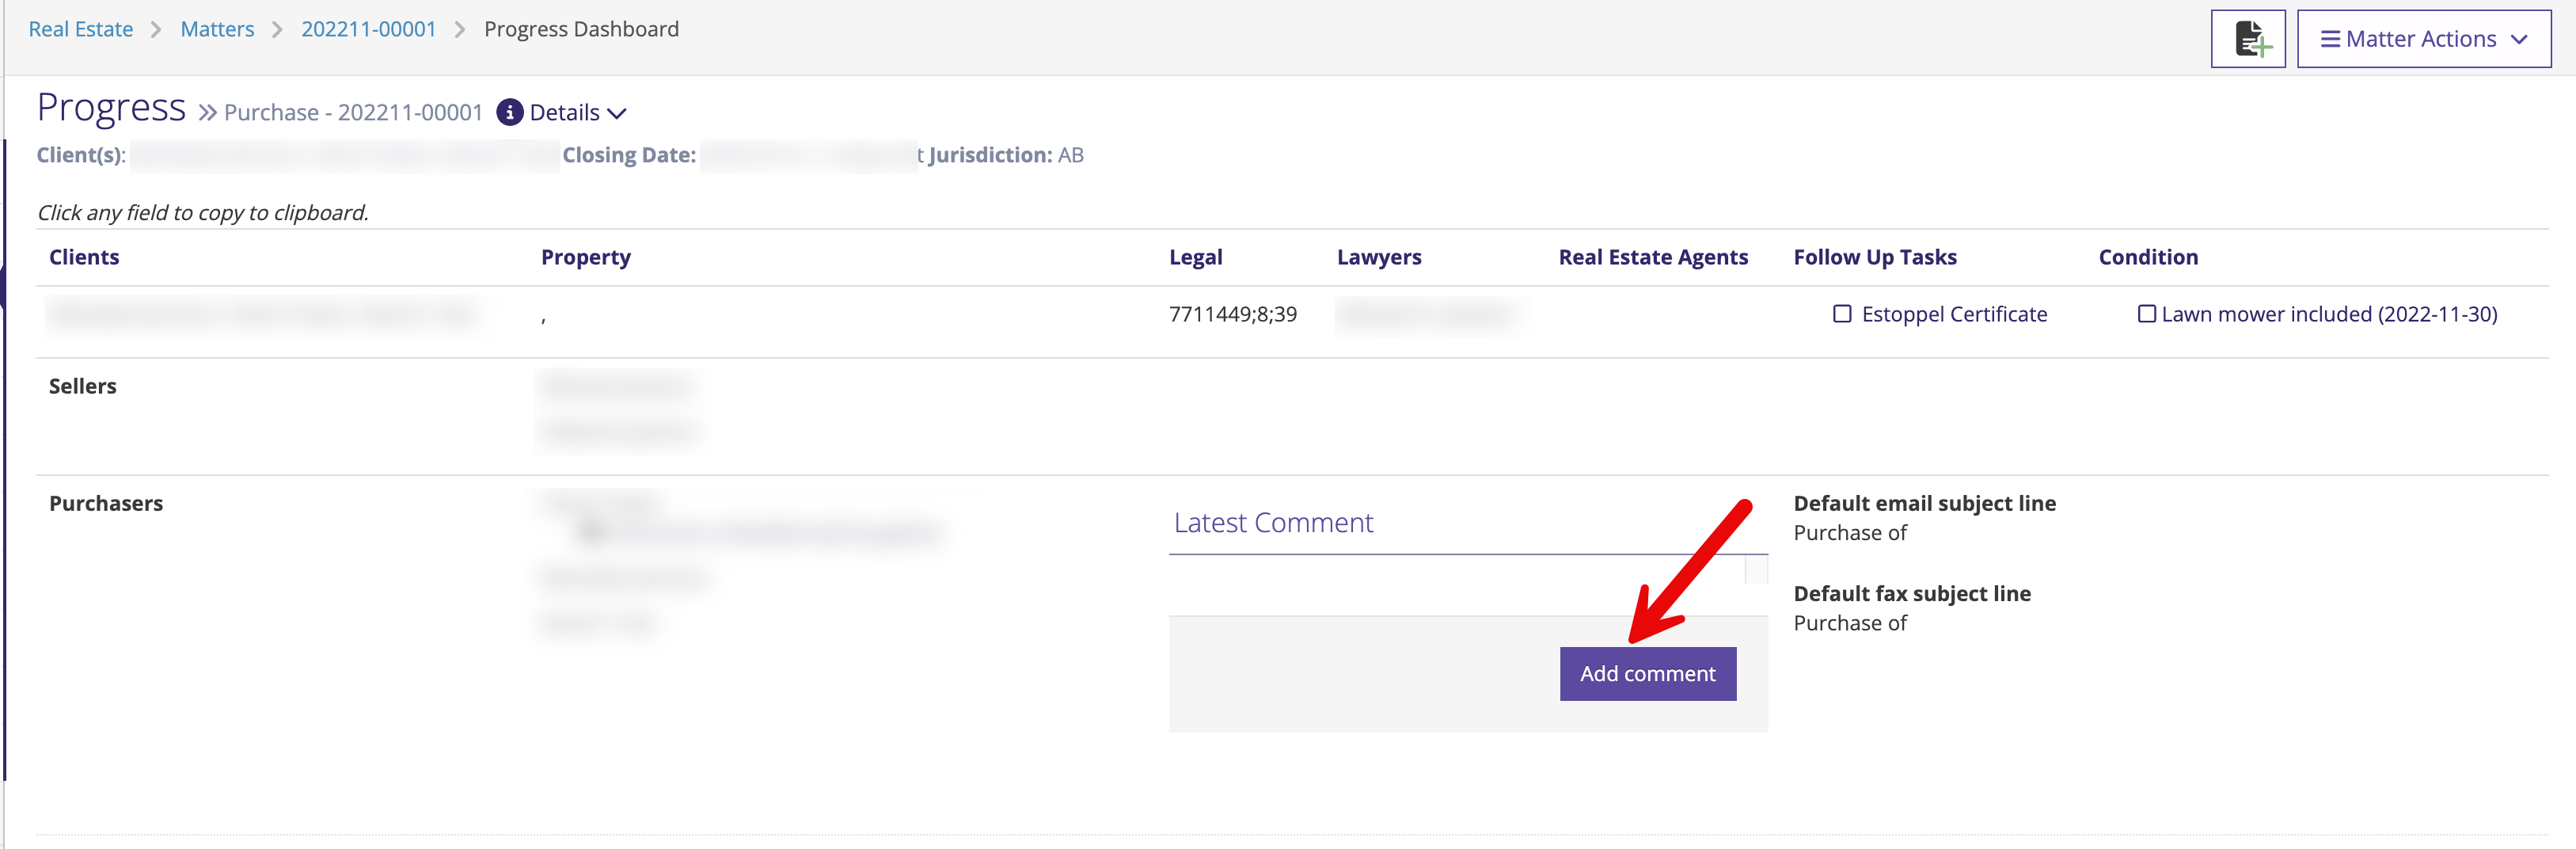Viewport: 2576px width, 849px height.
Task: Click the info icon beside Details
Action: tap(509, 112)
